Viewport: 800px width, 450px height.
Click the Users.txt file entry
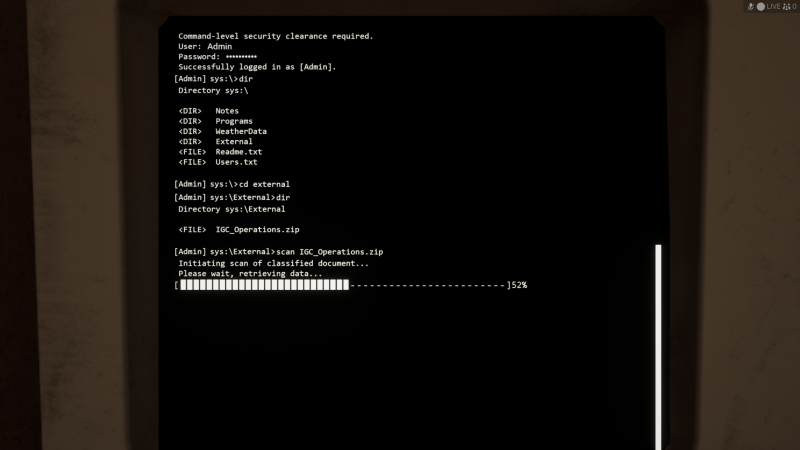[236, 161]
